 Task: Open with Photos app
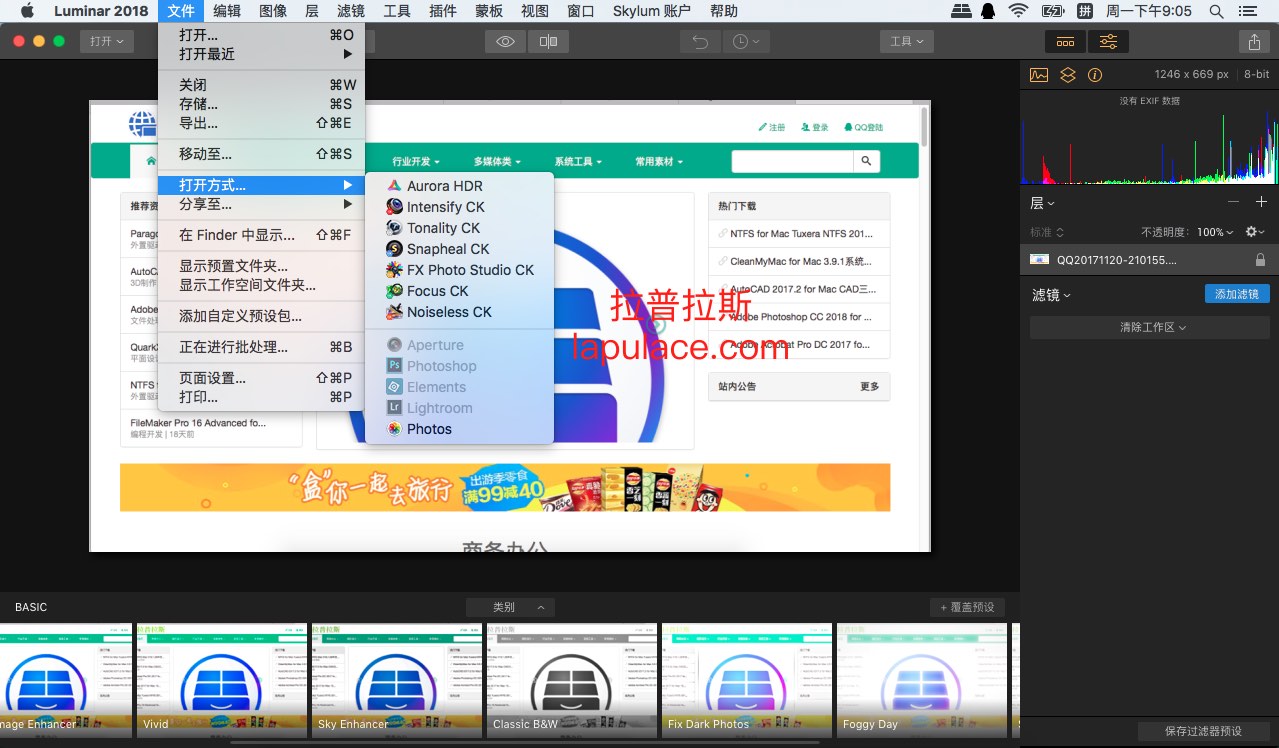tap(459, 429)
